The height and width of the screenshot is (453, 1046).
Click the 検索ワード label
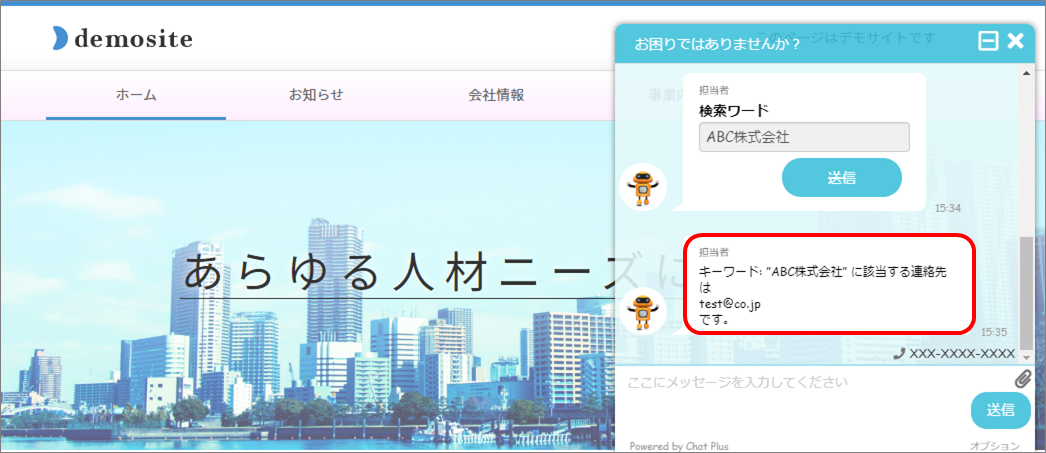tap(734, 110)
